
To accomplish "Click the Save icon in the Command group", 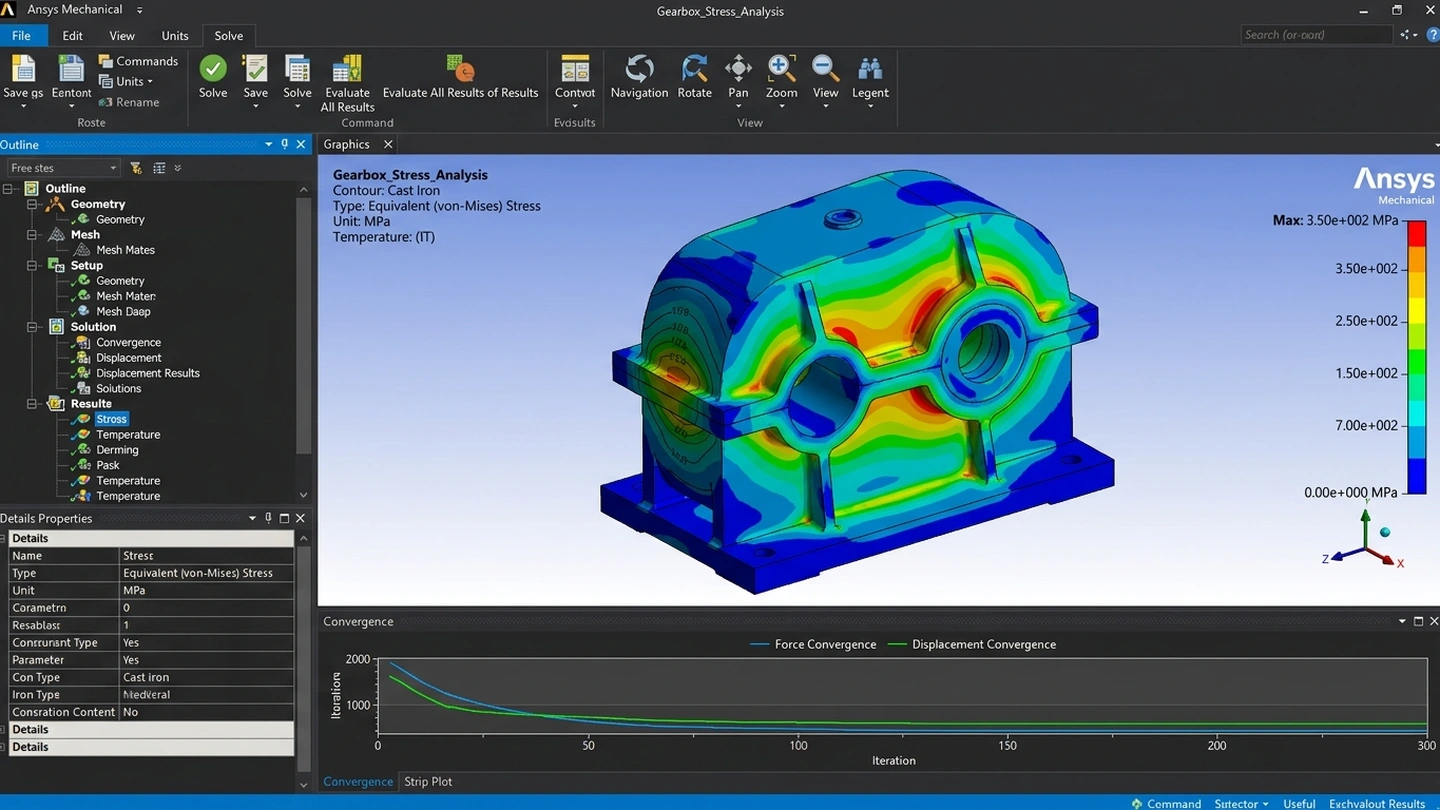I will click(255, 69).
